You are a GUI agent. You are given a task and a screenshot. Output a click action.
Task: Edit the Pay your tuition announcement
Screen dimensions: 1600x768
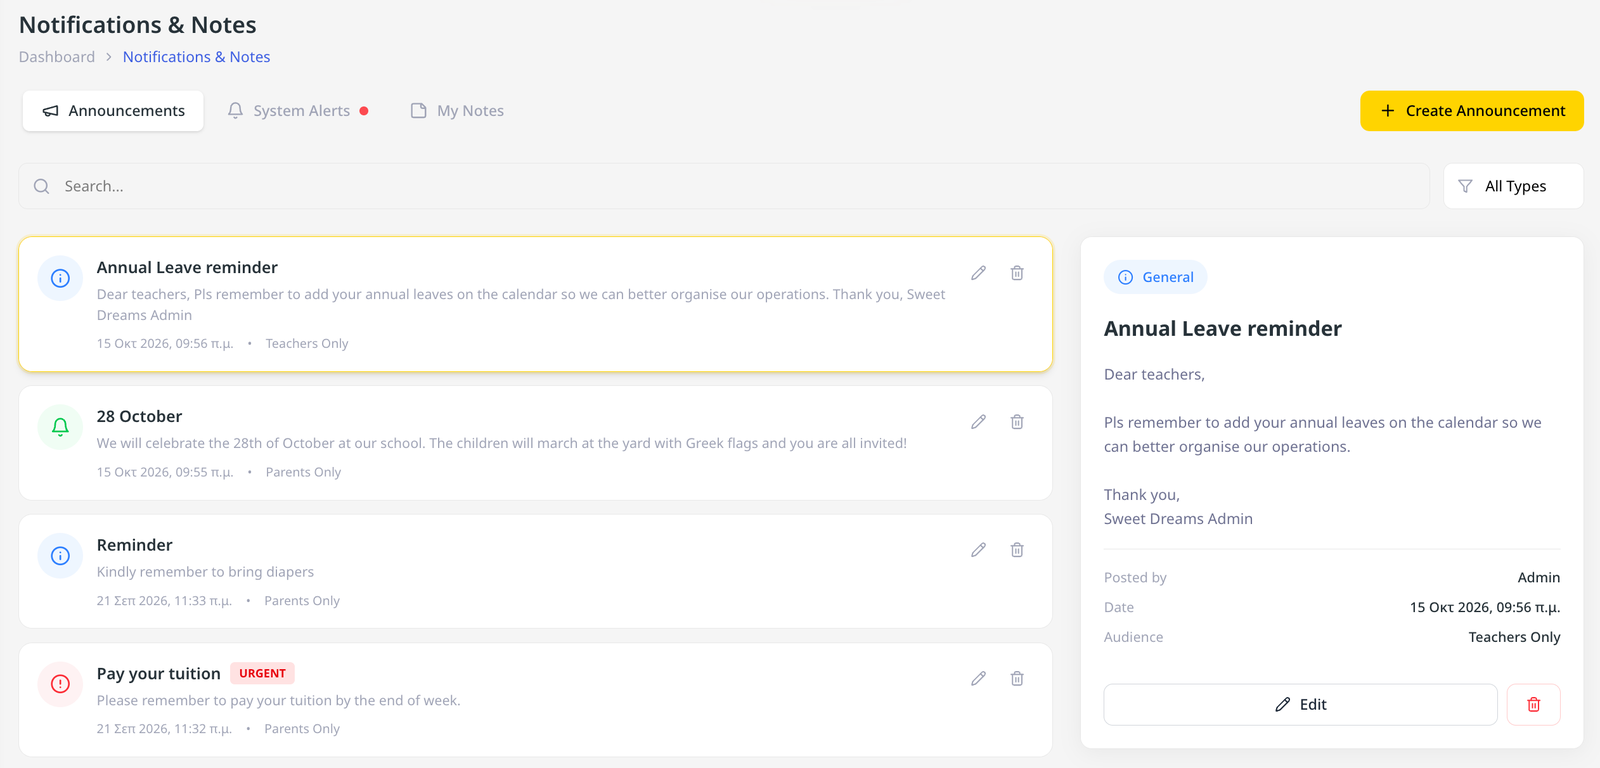coord(978,679)
